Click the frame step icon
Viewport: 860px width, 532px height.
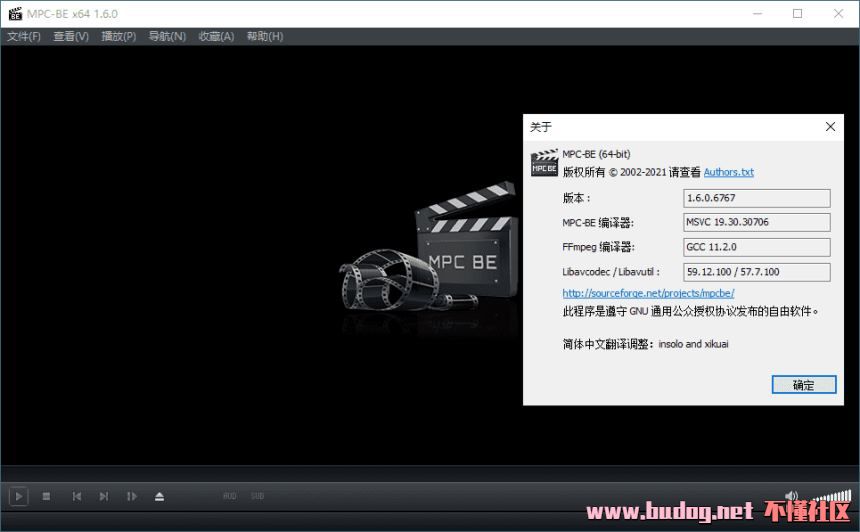pos(131,496)
